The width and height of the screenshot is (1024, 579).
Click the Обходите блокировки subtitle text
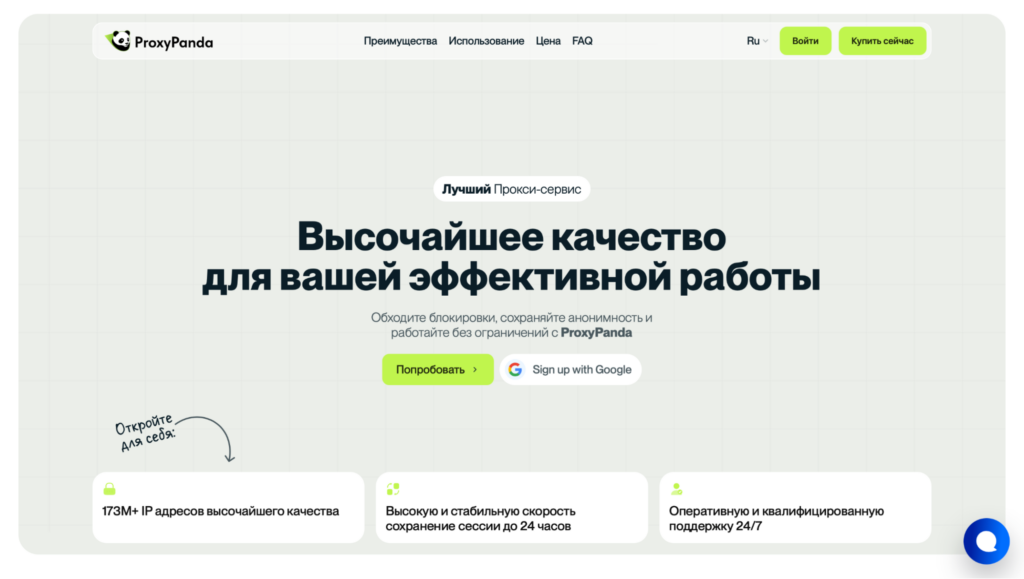[x=511, y=325]
